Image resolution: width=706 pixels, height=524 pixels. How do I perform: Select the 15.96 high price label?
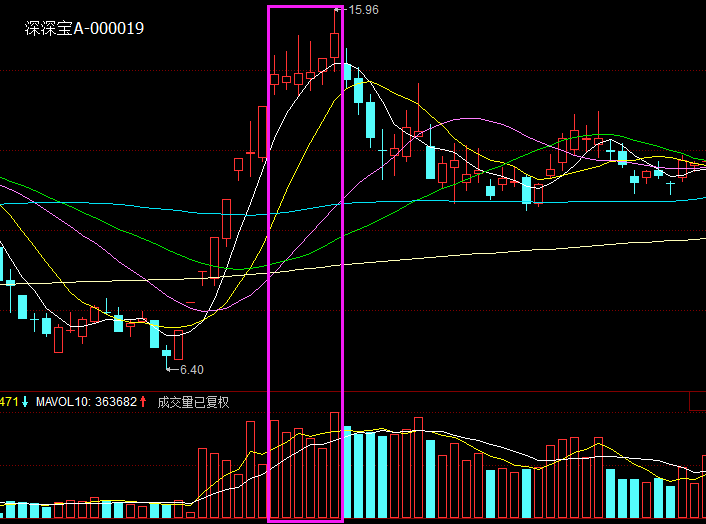coord(364,10)
